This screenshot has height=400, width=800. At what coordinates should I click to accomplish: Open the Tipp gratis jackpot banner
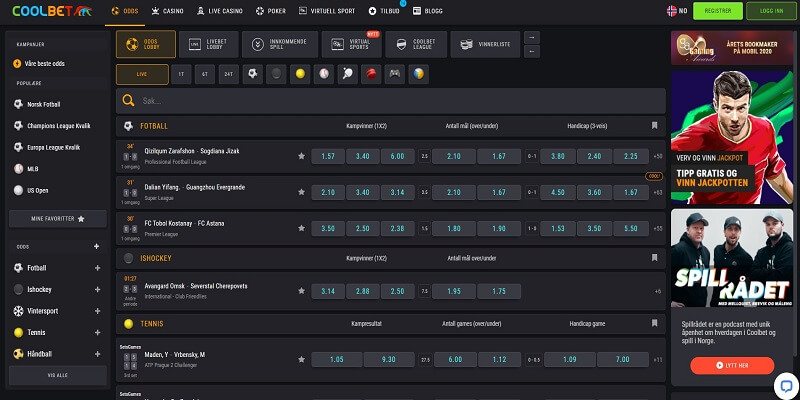point(732,137)
